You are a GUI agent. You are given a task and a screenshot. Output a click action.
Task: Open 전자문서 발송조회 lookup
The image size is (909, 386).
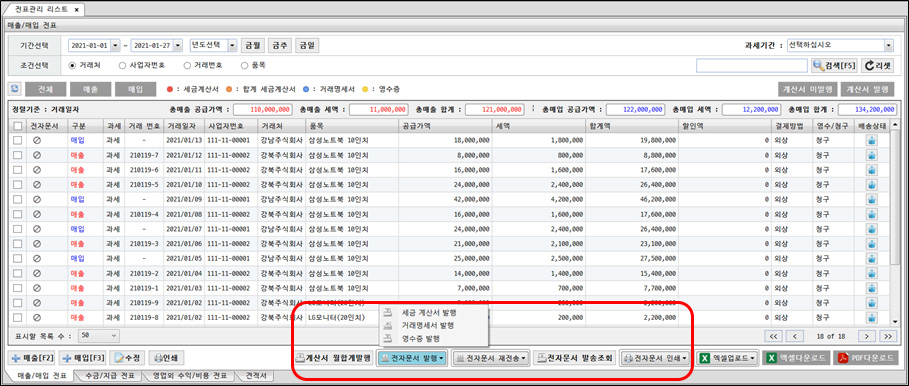575,358
